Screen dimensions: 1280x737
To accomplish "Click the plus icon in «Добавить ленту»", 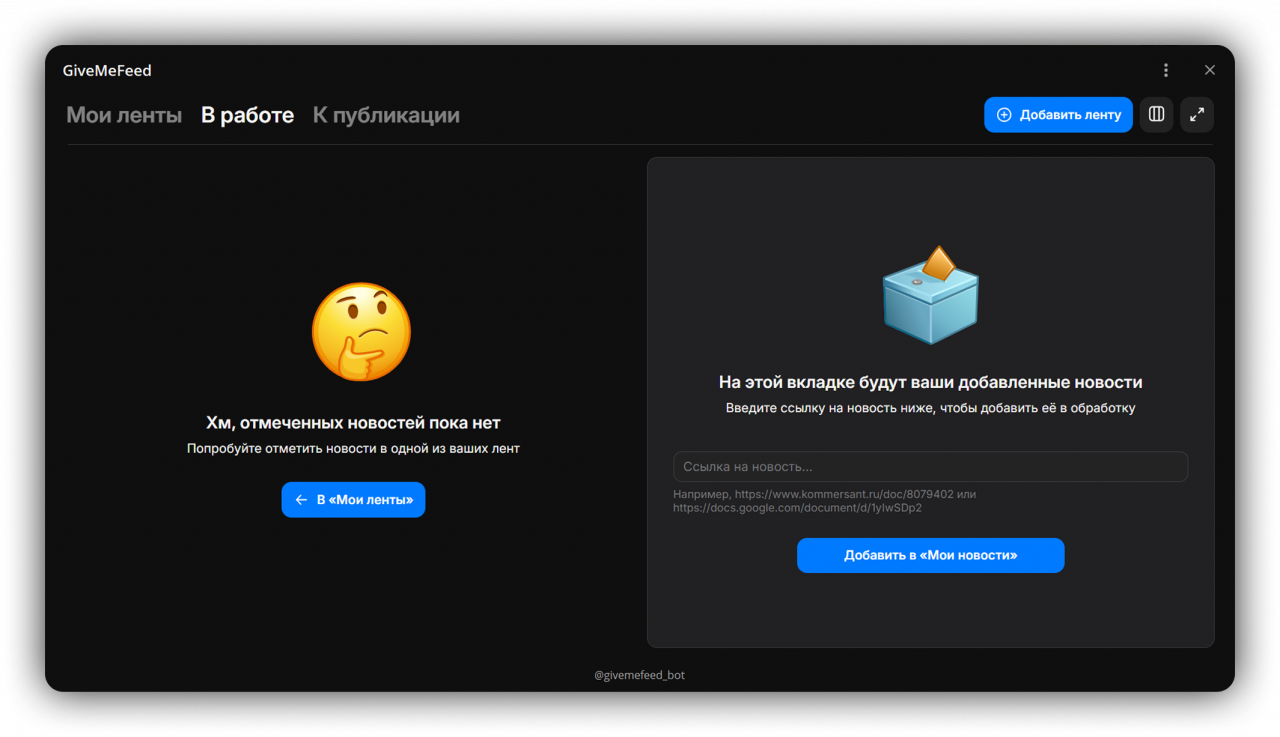I will coord(1004,115).
